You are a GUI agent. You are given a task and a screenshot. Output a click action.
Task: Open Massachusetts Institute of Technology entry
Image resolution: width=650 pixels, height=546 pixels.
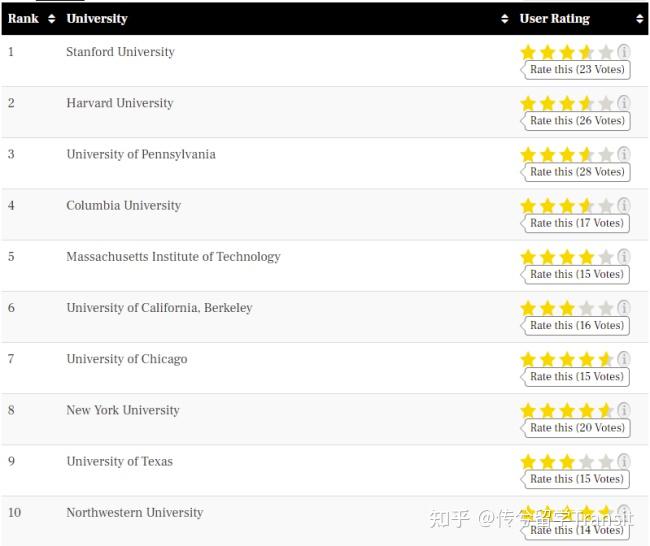click(173, 257)
